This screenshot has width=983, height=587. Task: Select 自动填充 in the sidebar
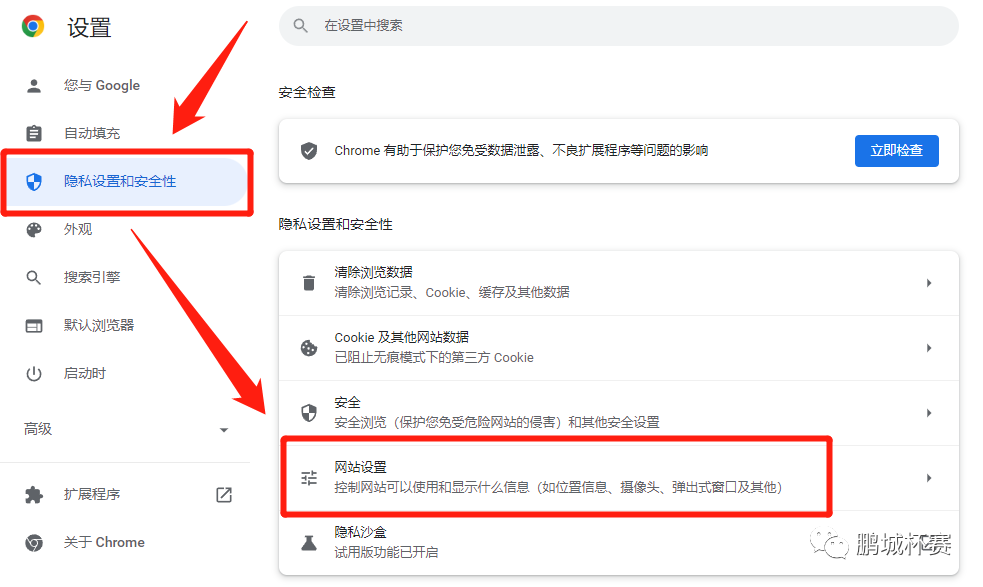click(125, 134)
